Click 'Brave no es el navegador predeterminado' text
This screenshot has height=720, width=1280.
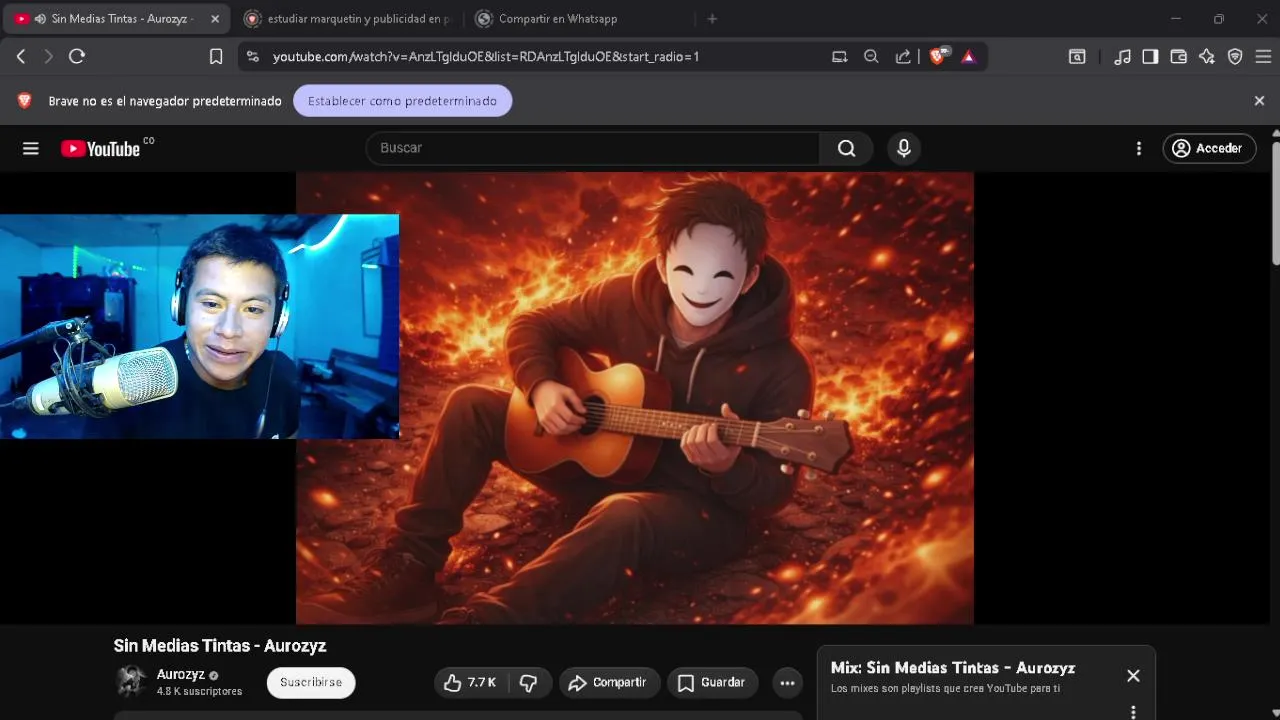click(165, 101)
